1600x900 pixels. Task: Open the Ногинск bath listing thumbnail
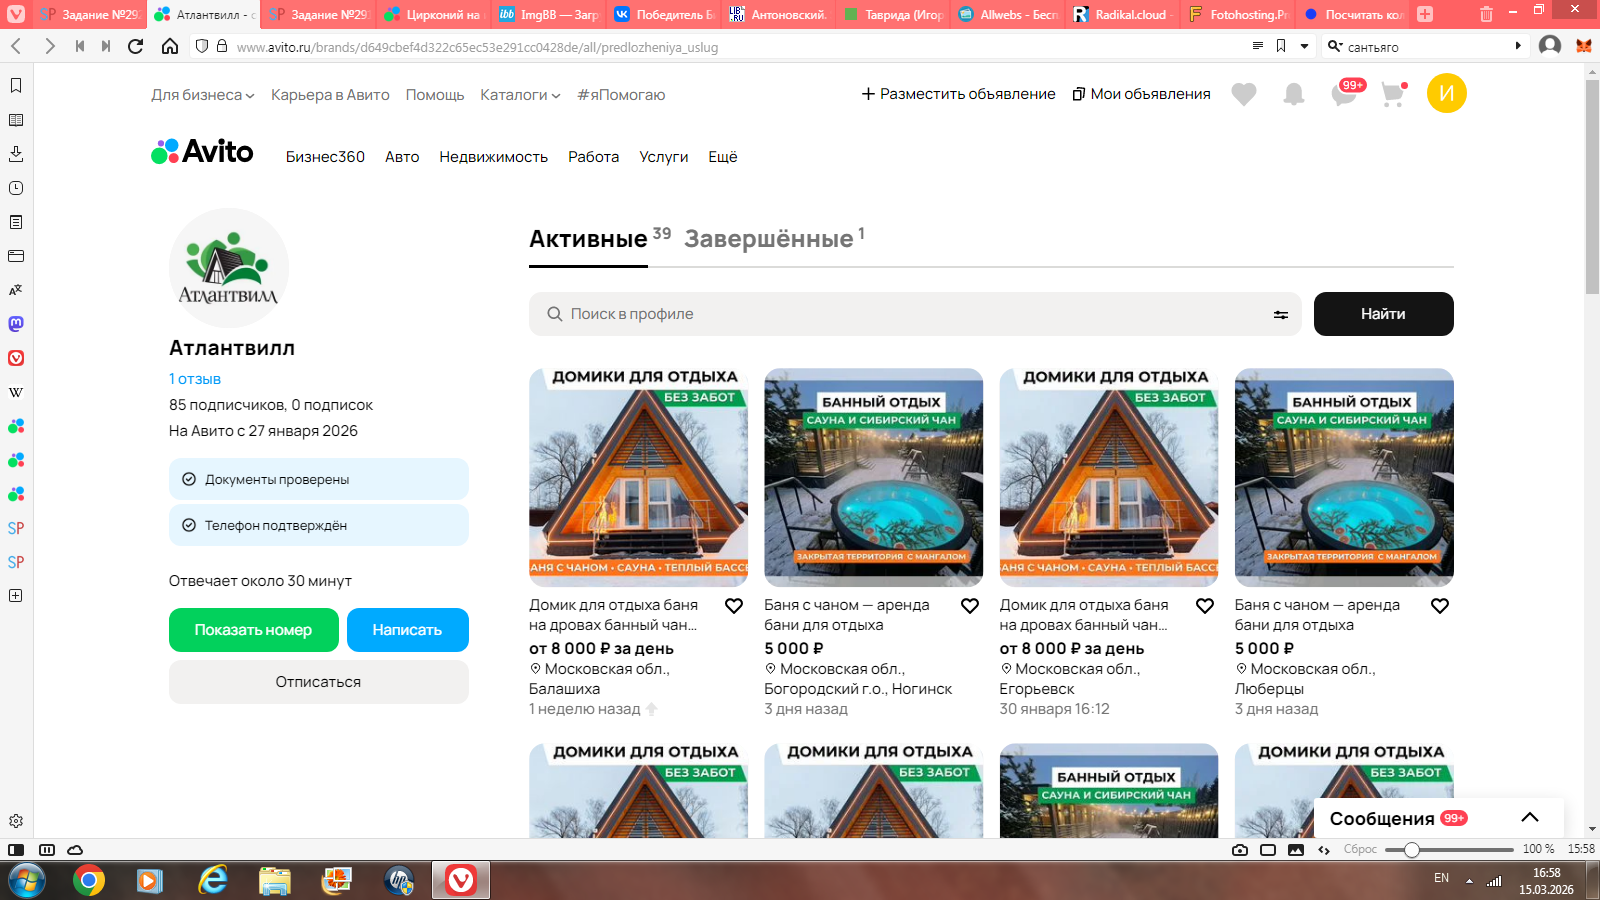tap(874, 477)
